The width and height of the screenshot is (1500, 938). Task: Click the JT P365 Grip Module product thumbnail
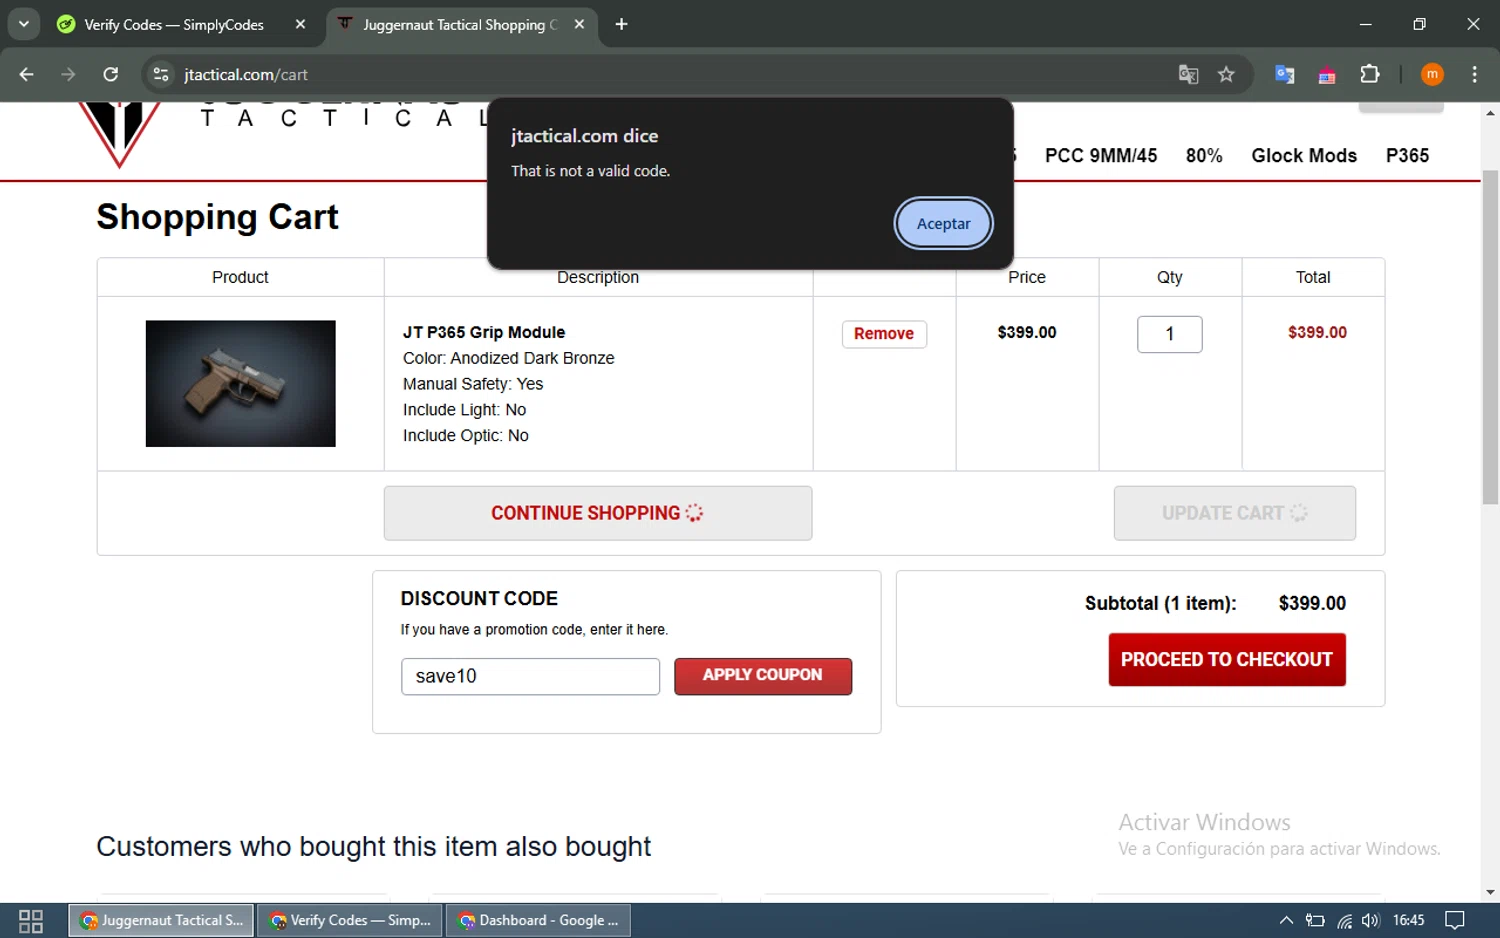tap(240, 383)
